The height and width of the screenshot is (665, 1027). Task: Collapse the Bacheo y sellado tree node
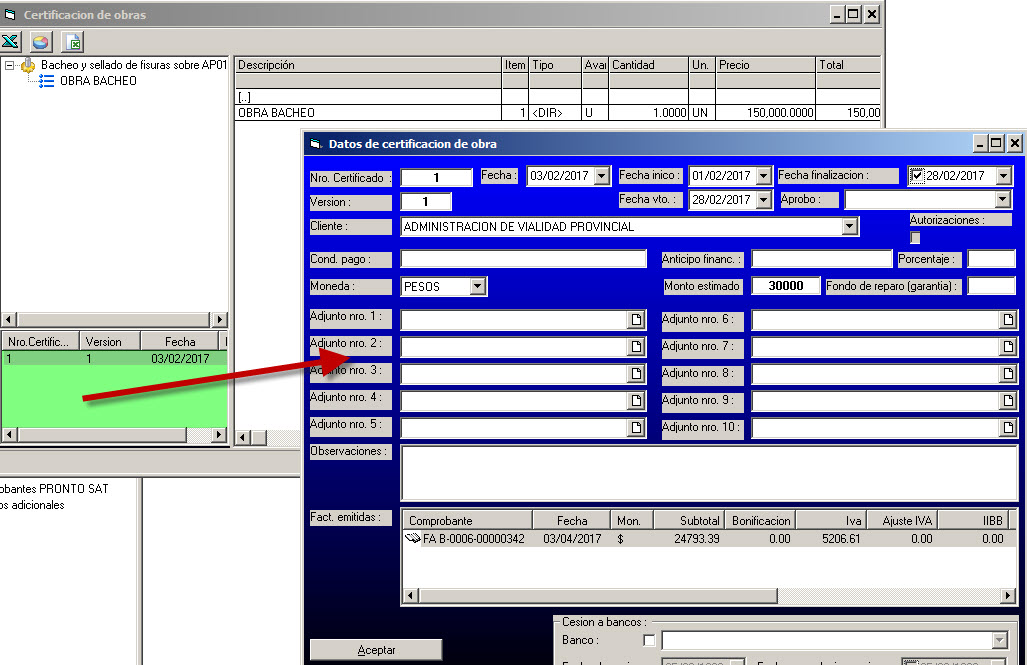point(9,66)
